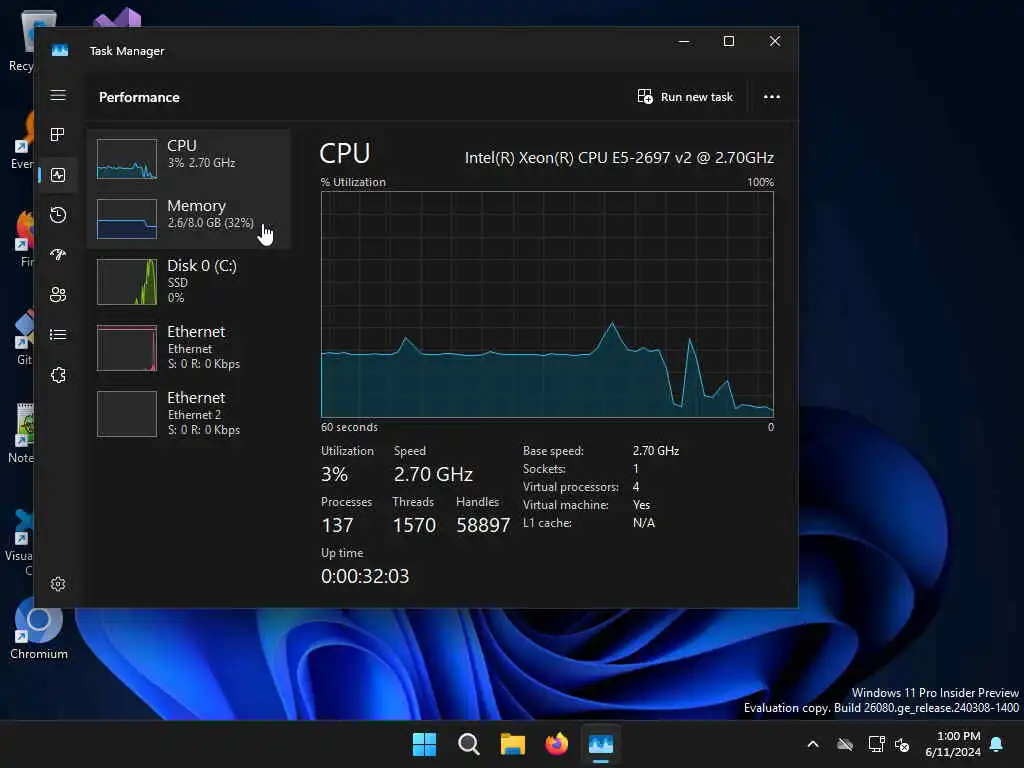Click the Virtual processors label
Image resolution: width=1024 pixels, height=768 pixels.
click(x=571, y=487)
